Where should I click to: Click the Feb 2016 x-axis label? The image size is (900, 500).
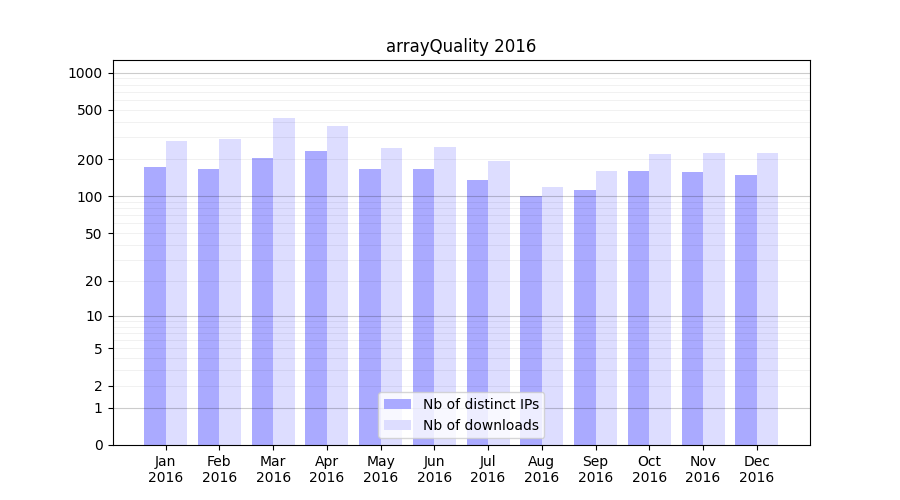tap(219, 469)
